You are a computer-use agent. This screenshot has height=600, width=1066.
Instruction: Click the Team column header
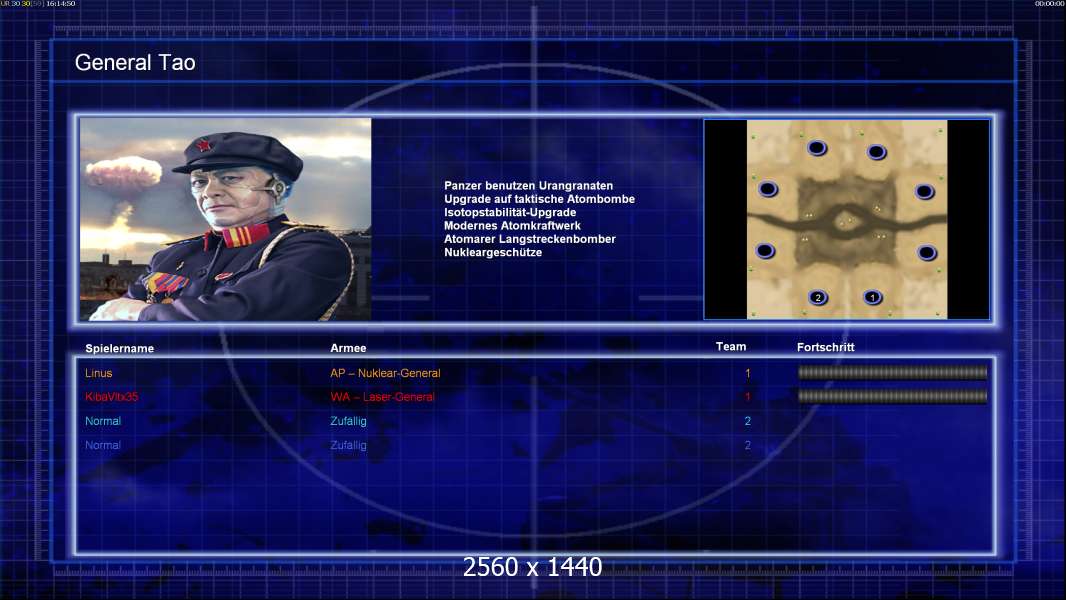[x=731, y=347]
